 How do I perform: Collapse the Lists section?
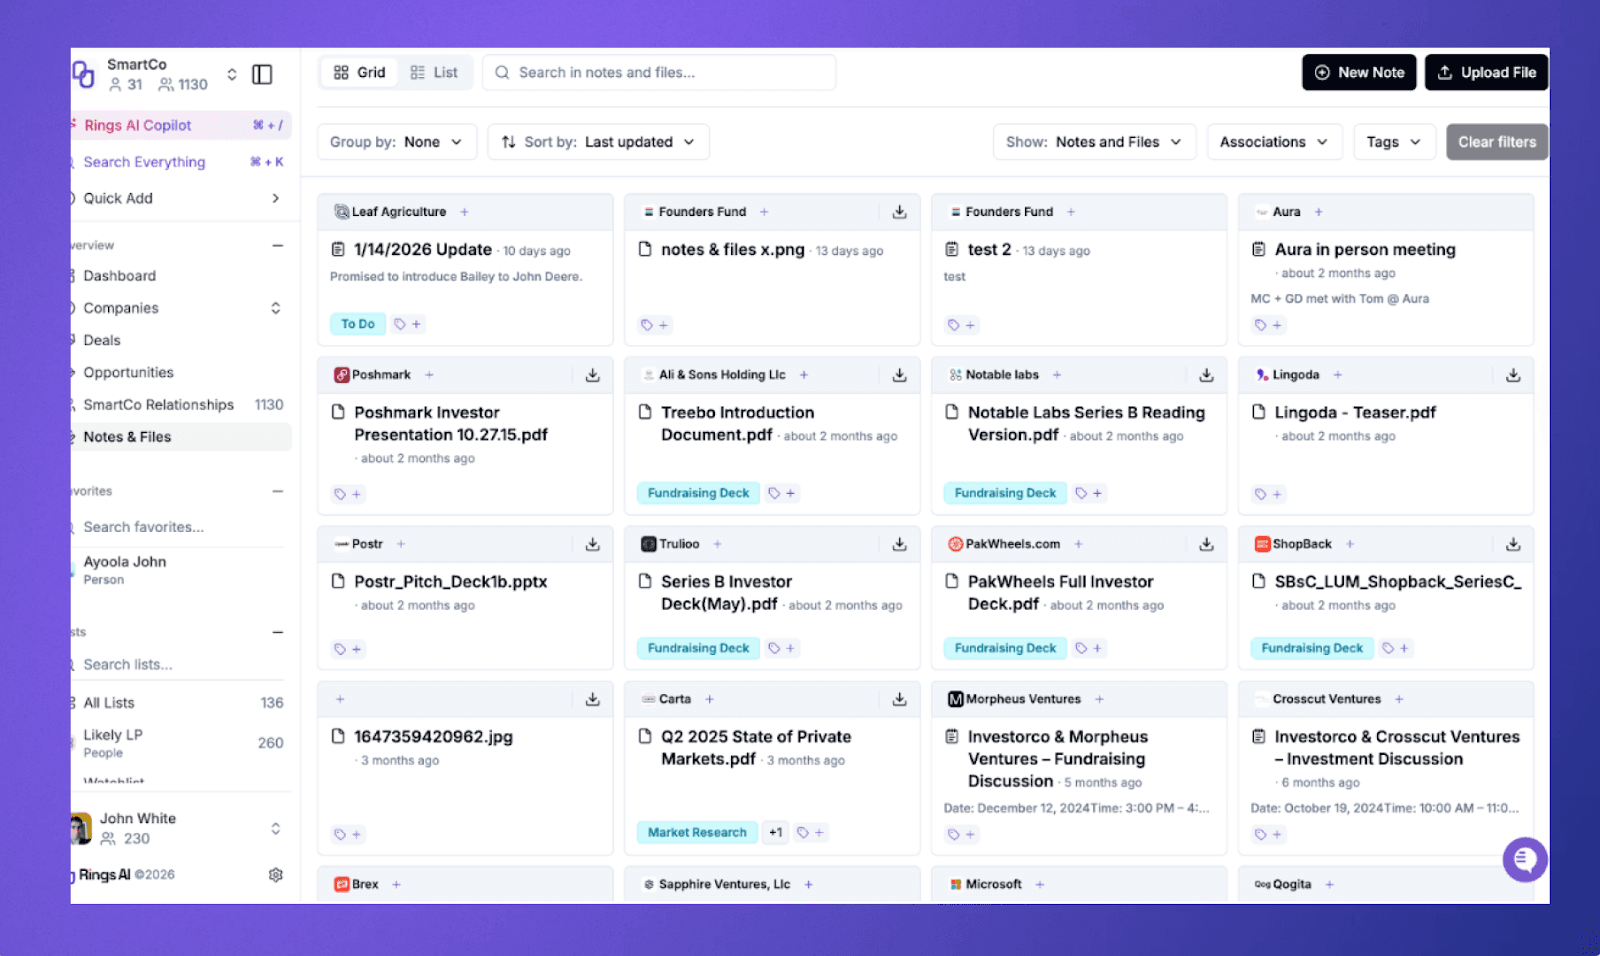click(x=278, y=632)
